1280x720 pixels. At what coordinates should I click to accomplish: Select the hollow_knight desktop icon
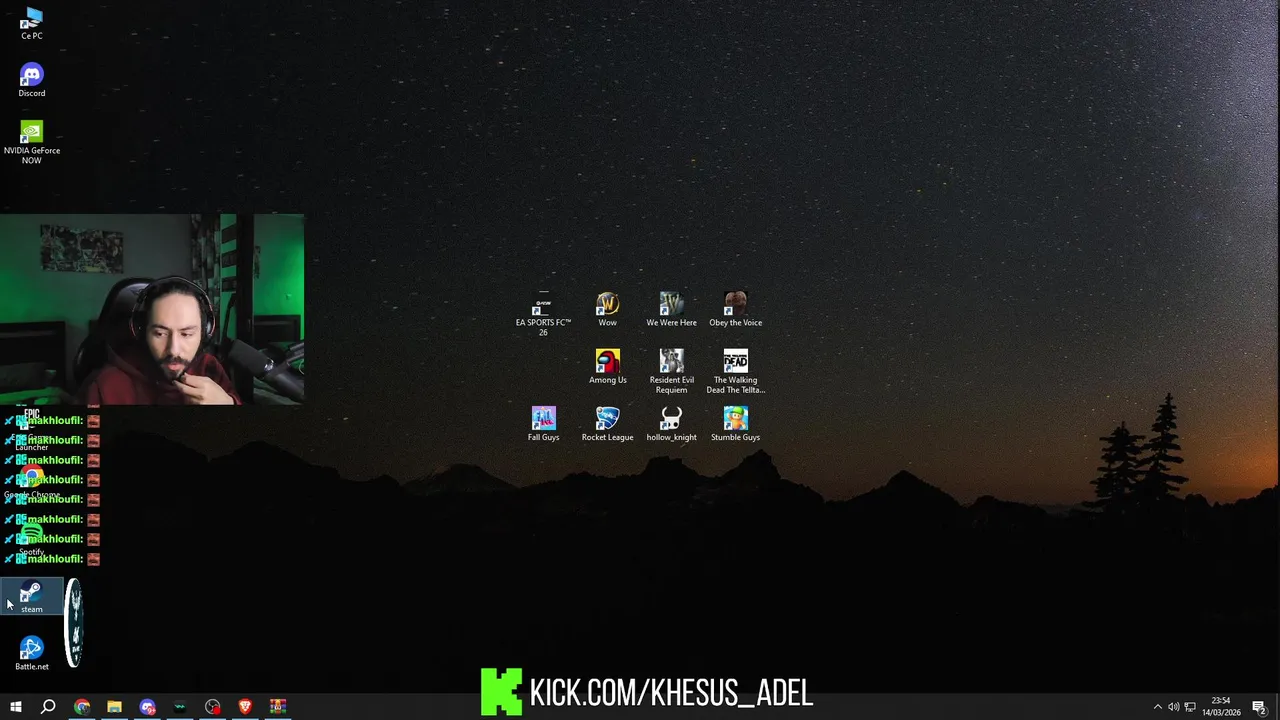671,424
